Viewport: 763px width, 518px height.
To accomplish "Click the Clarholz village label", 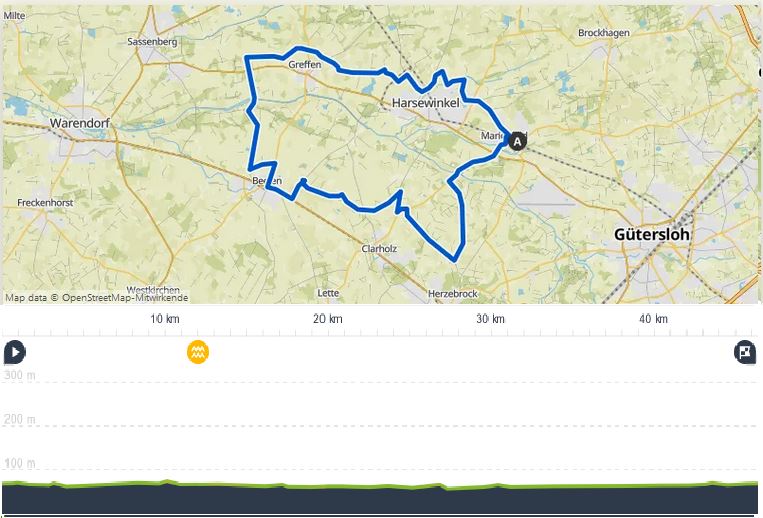I will pos(379,249).
